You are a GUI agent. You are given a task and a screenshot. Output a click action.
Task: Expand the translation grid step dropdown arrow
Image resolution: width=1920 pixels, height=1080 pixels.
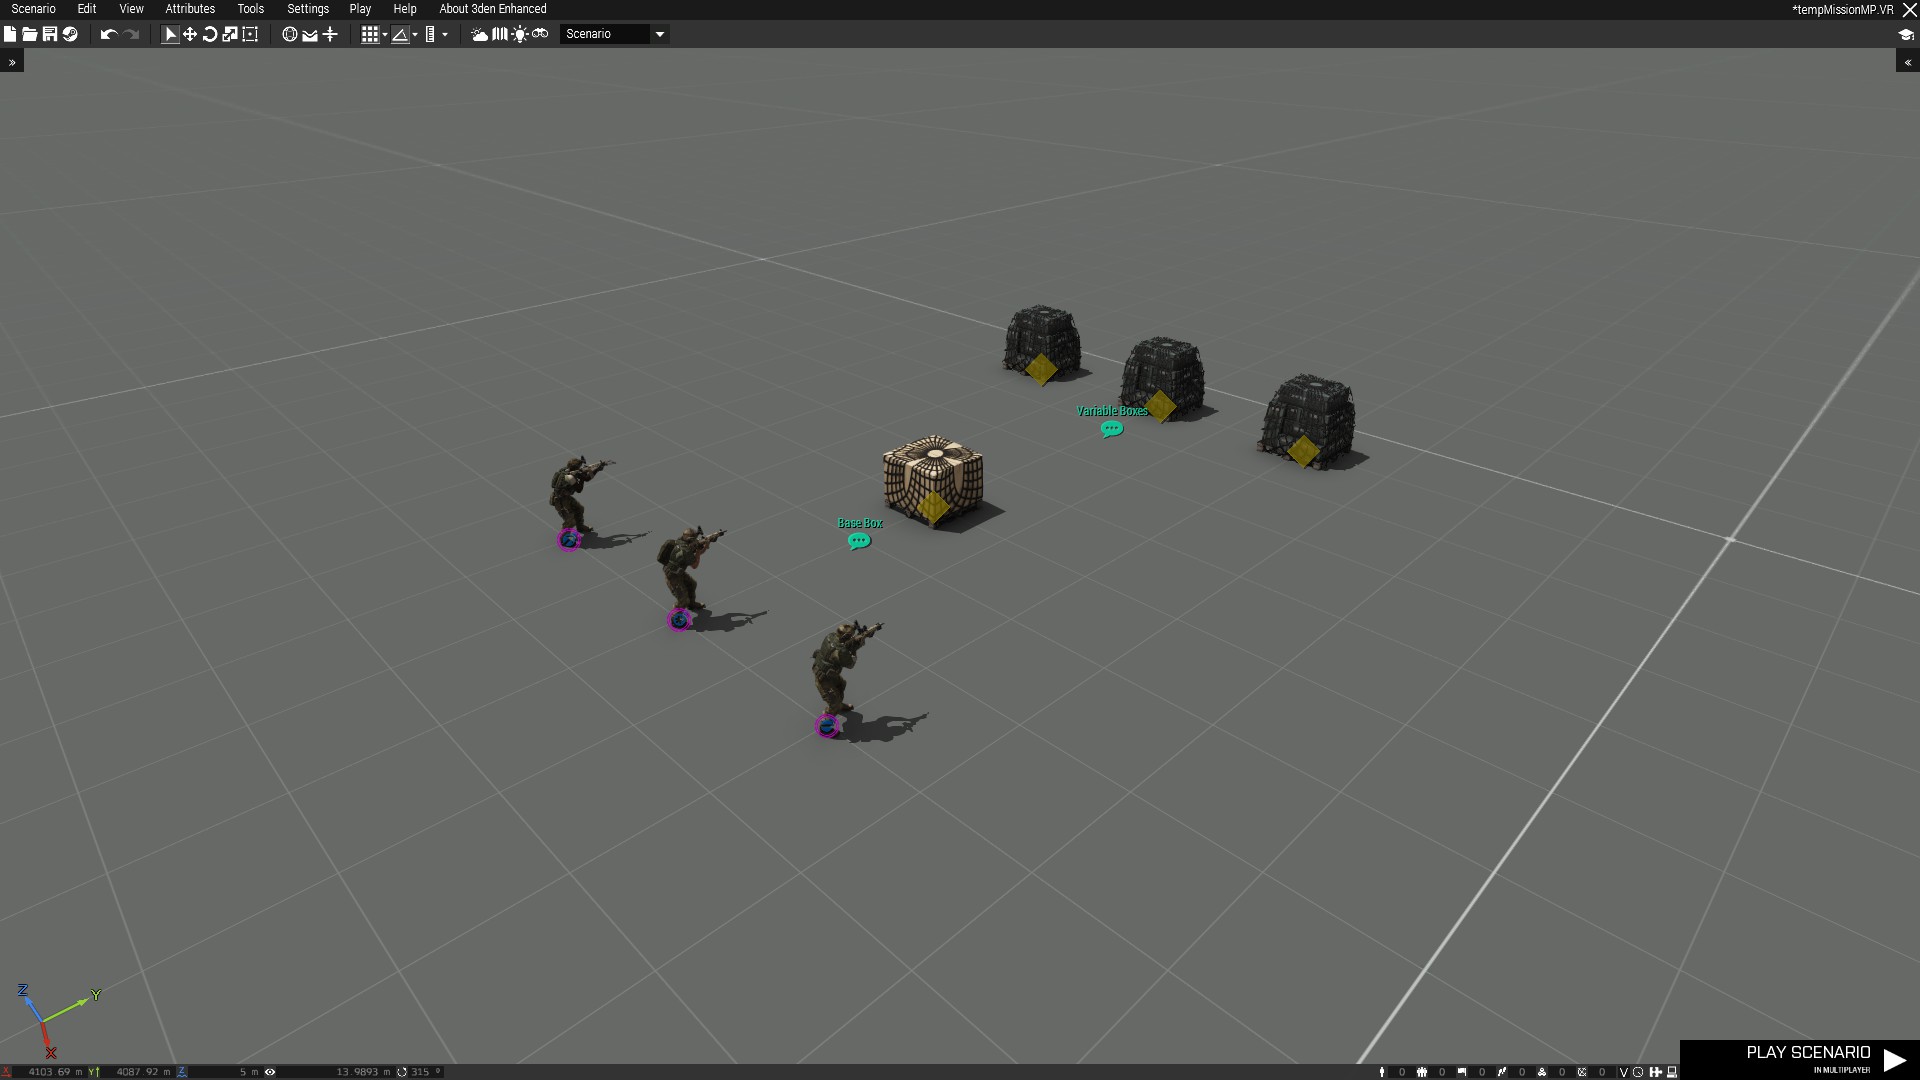[x=385, y=35]
